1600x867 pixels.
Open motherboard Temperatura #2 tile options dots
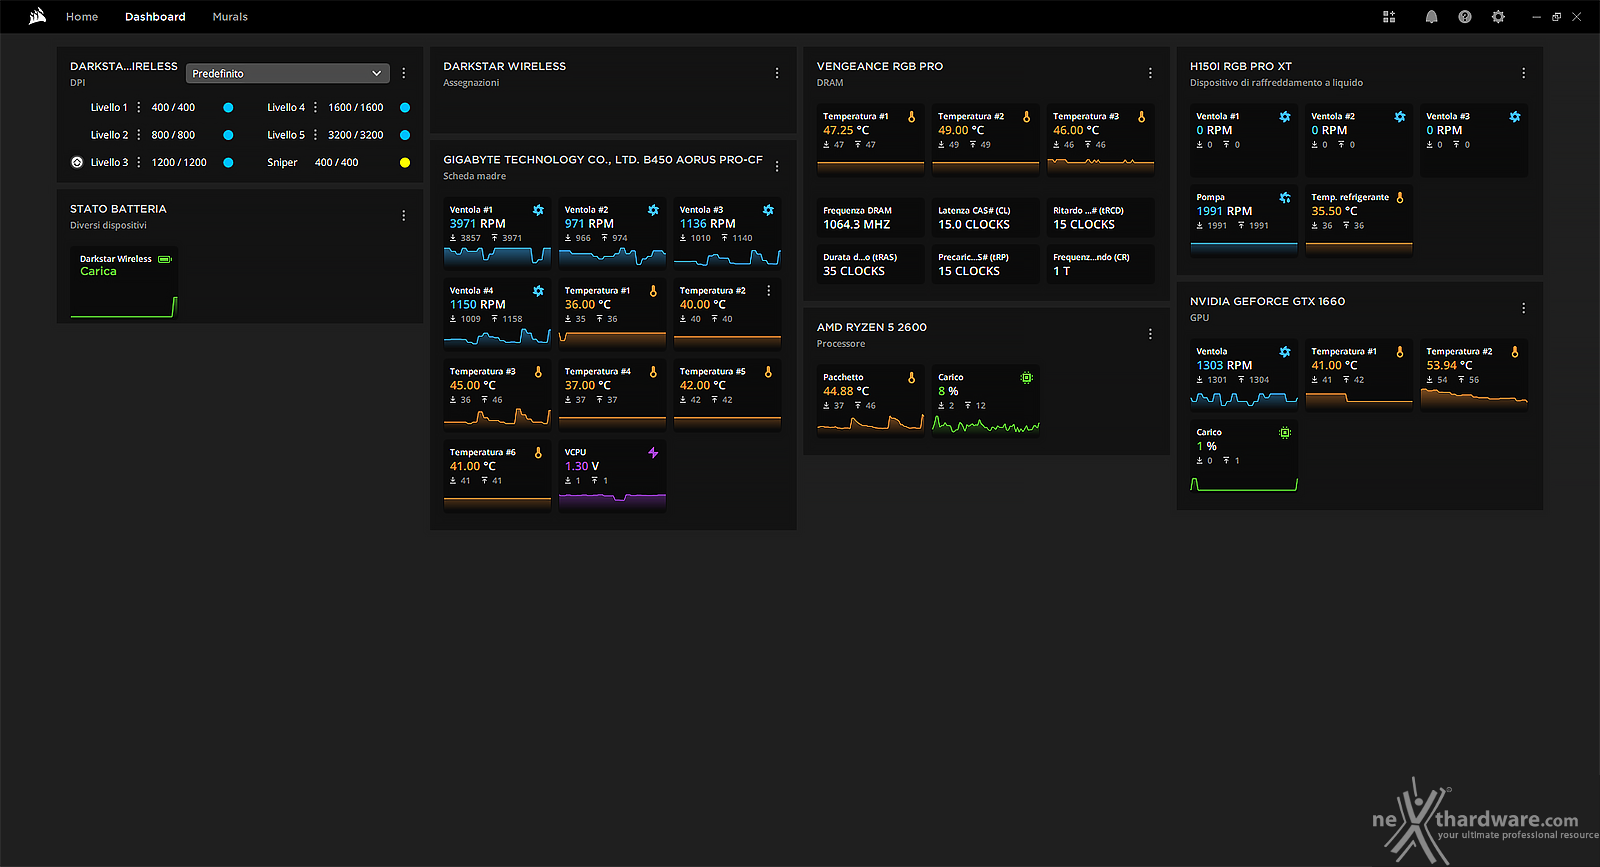coord(769,291)
